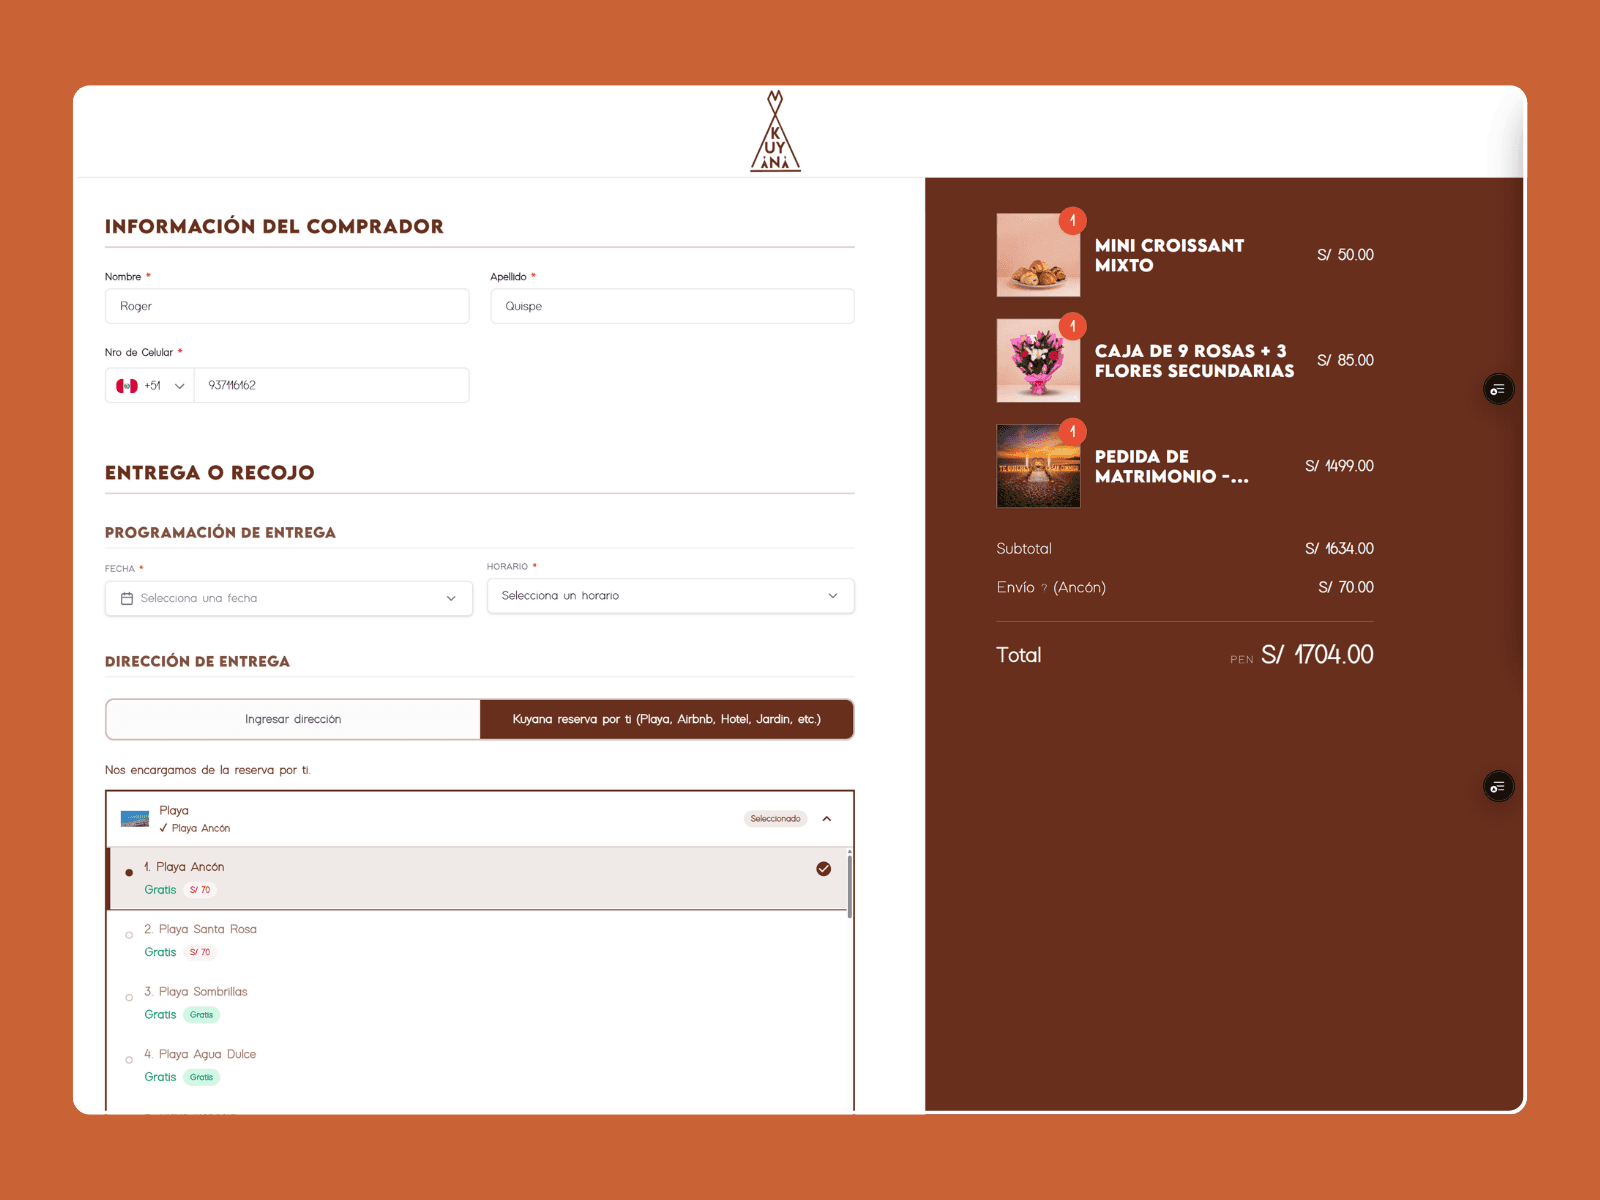Select Playa Sombrillas radio option
This screenshot has height=1200, width=1600.
[129, 997]
